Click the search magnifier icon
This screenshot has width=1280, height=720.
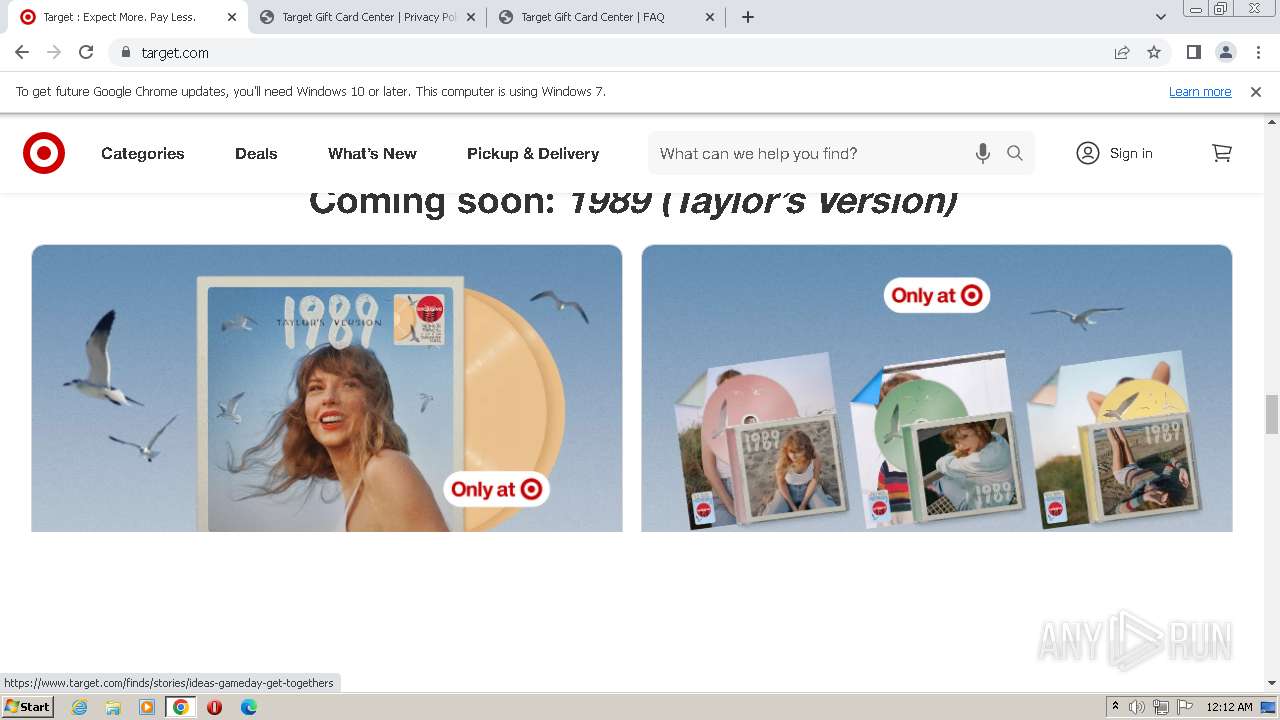1015,153
